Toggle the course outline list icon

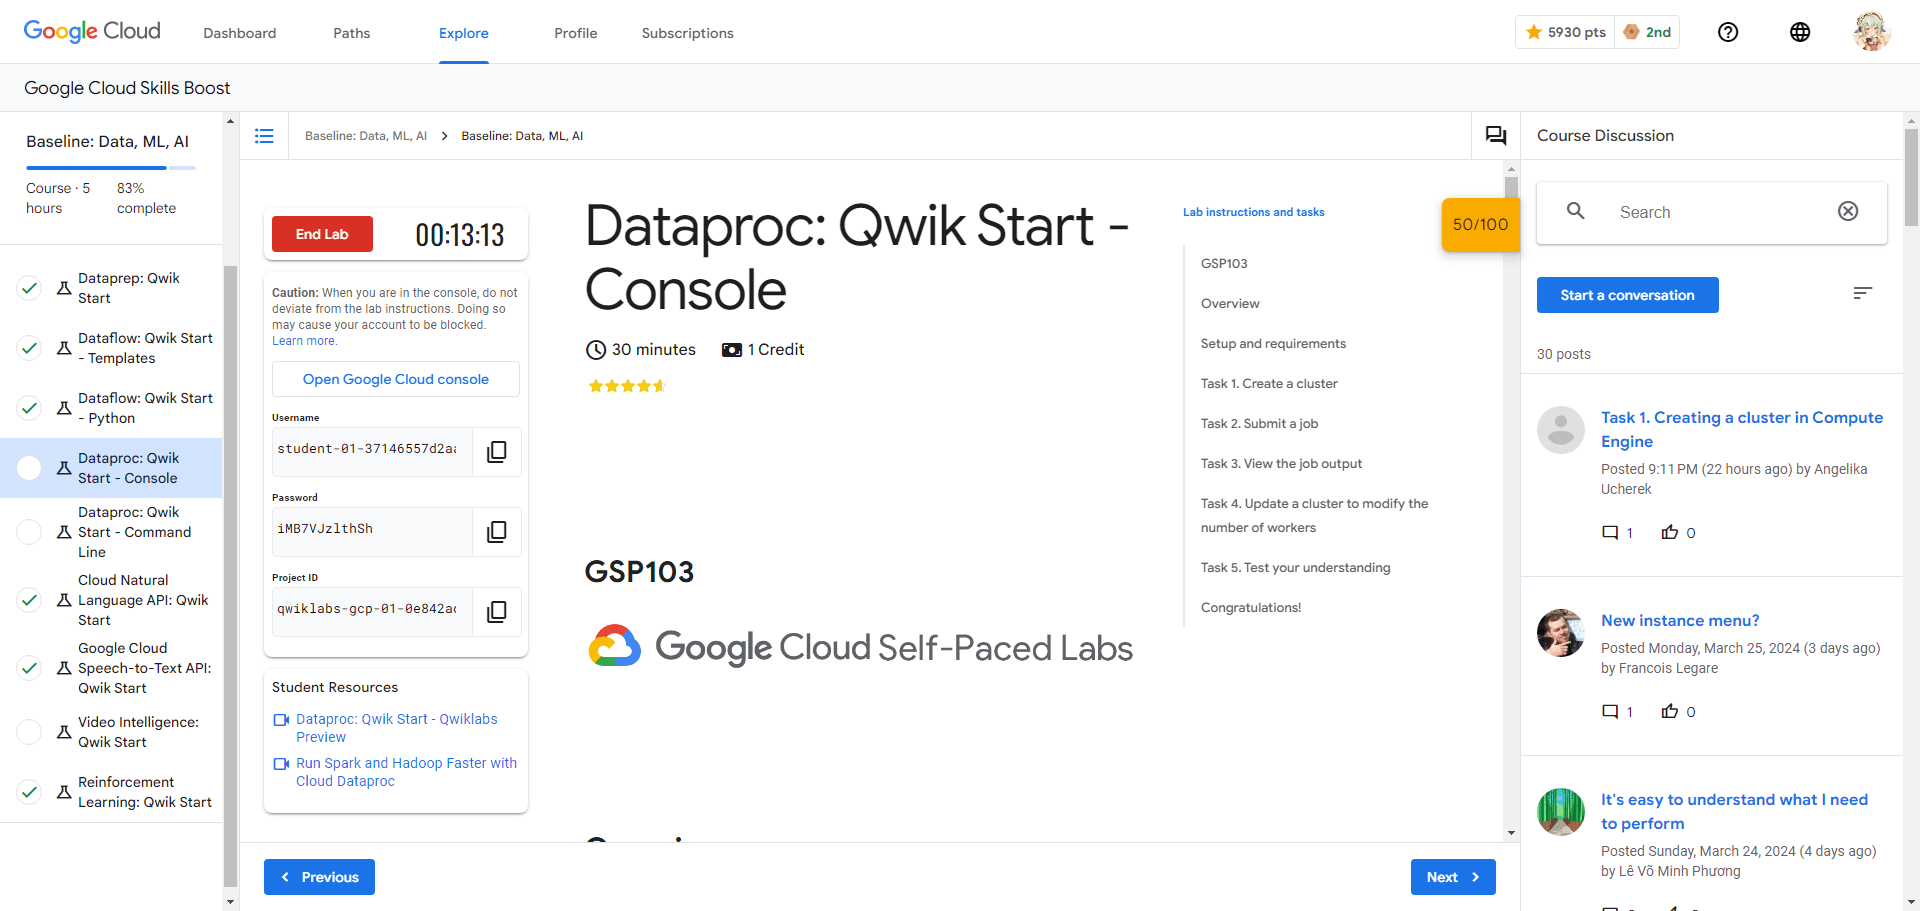point(264,136)
